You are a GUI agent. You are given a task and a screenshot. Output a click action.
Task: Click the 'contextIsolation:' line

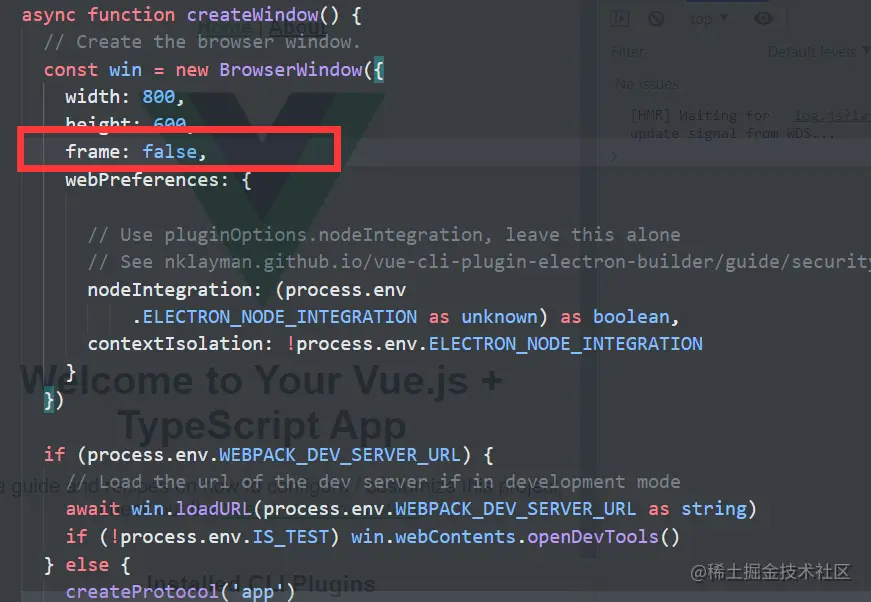(x=395, y=344)
